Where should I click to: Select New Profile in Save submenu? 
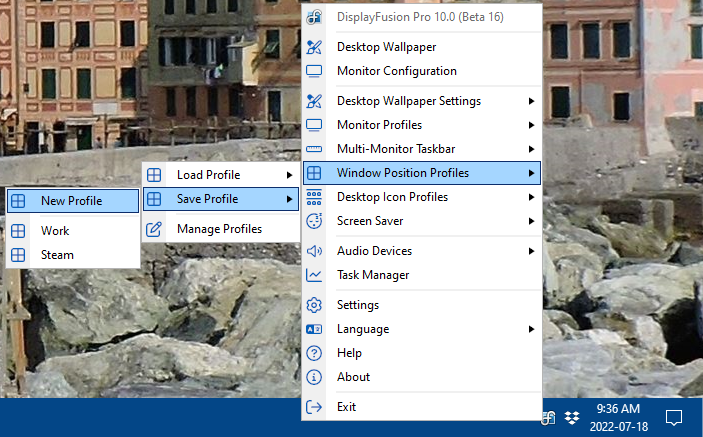pyautogui.click(x=73, y=201)
